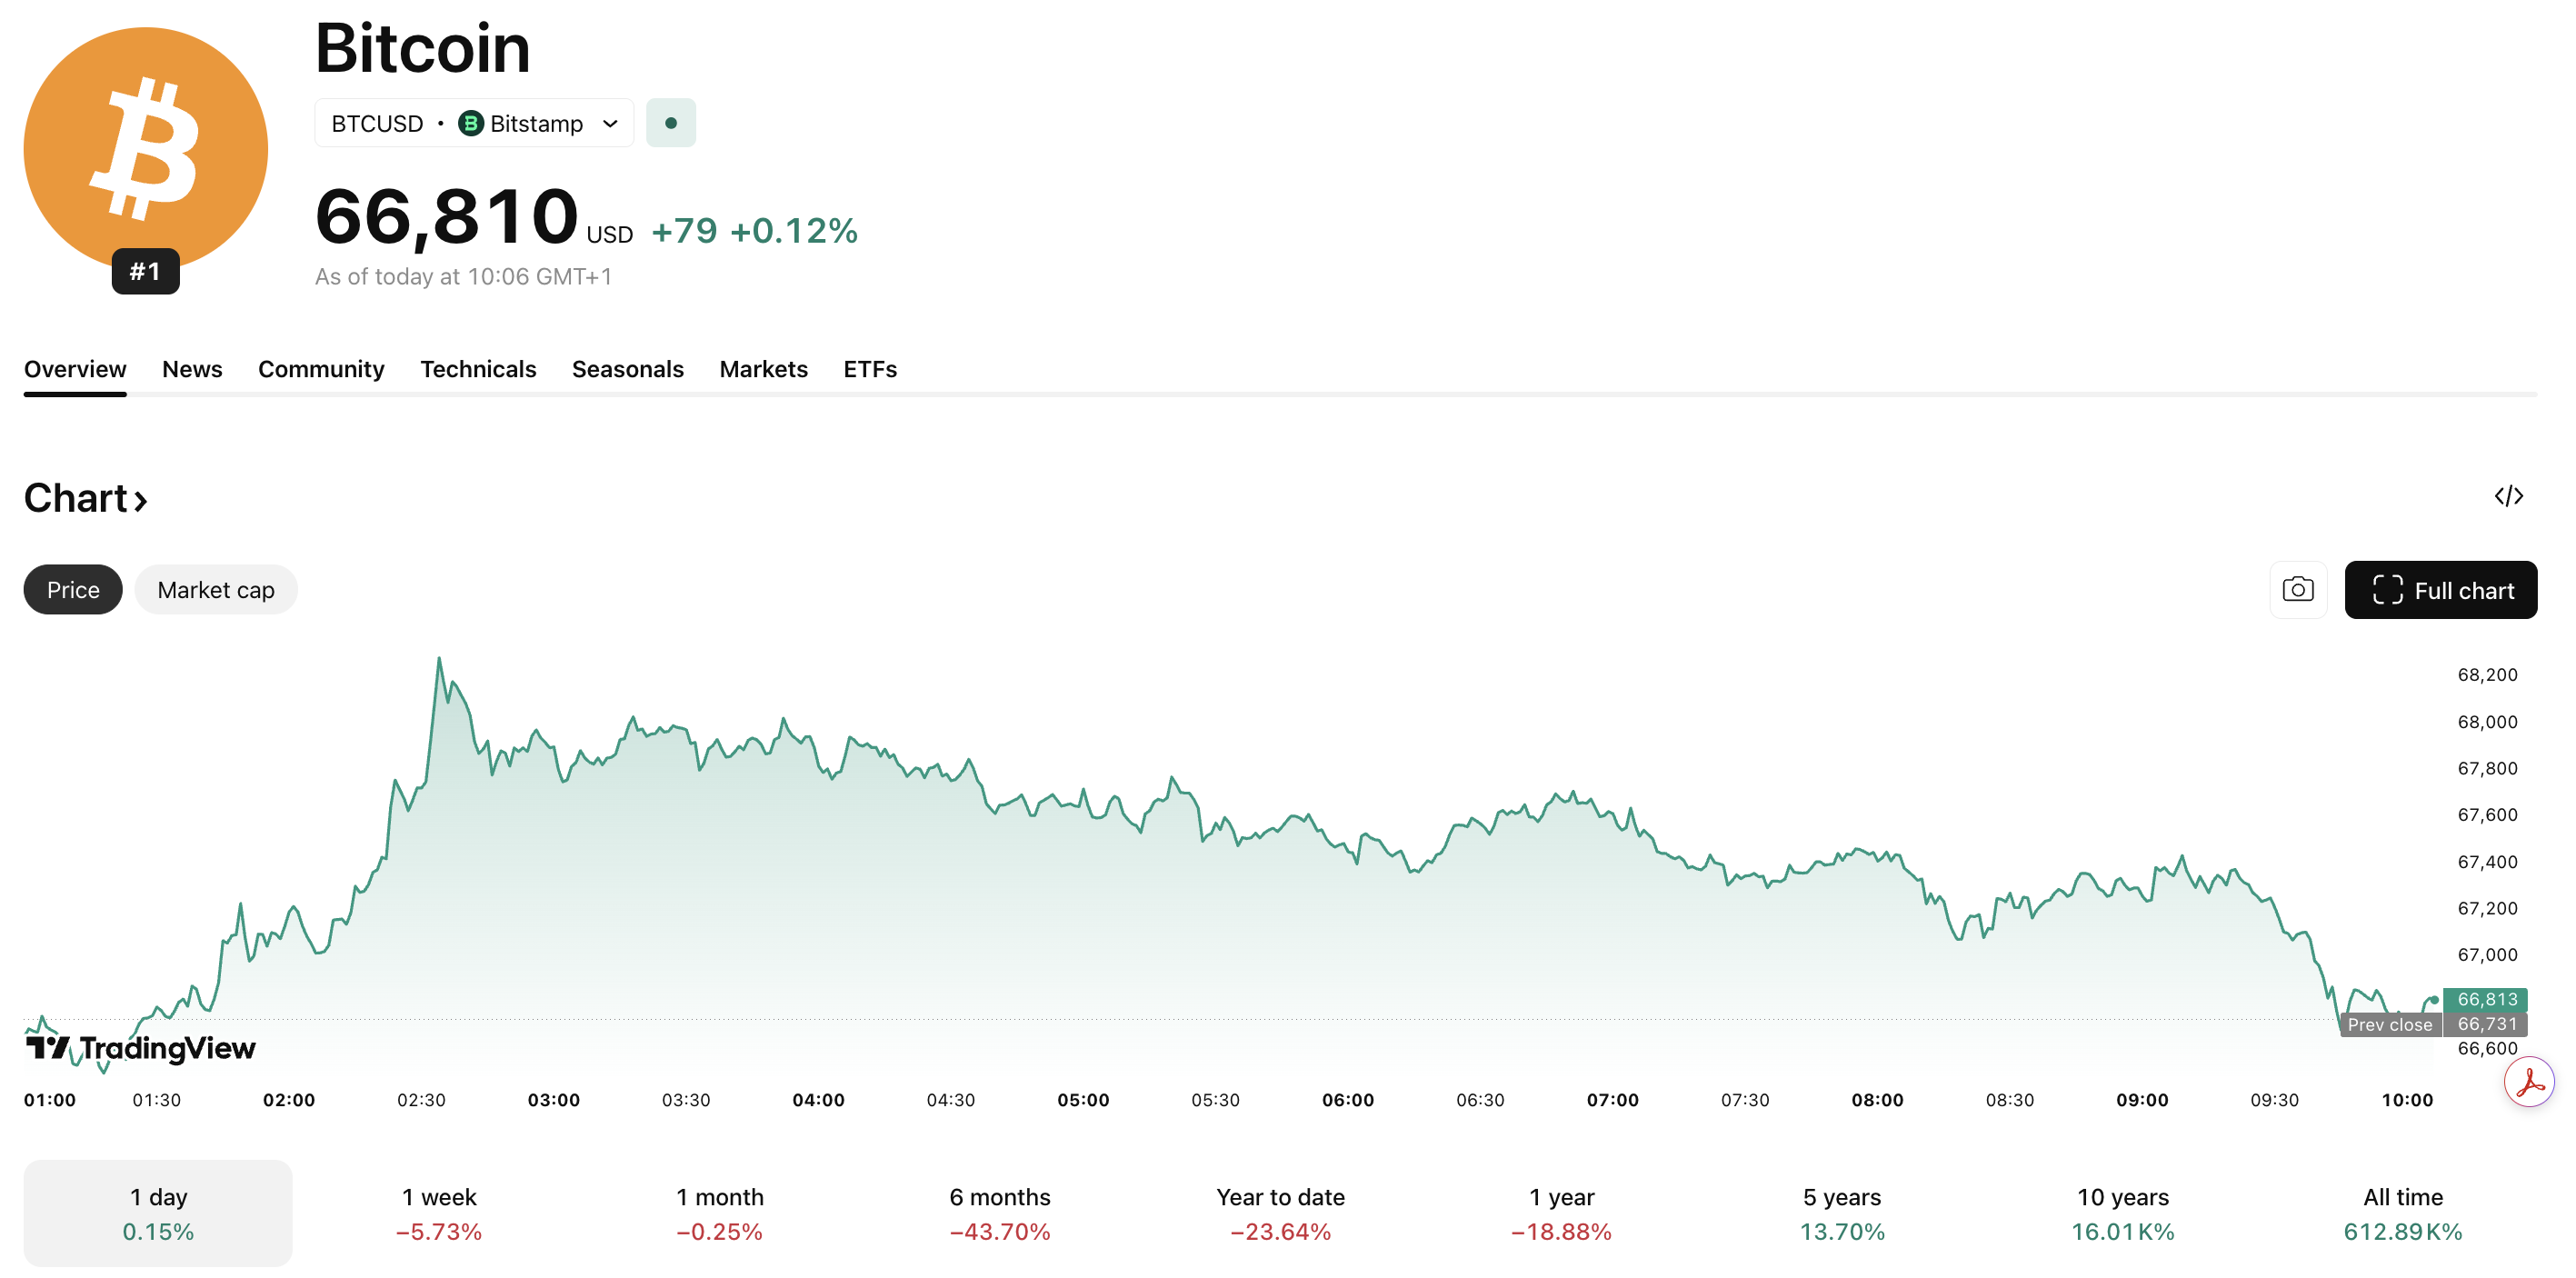Screen dimensions: 2576x1278
Task: Click the TradingView logo on the chart
Action: click(140, 1048)
